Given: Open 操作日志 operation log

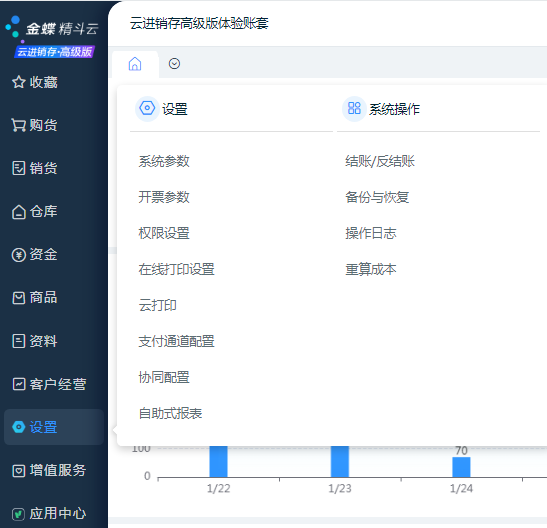Looking at the screenshot, I should point(371,233).
